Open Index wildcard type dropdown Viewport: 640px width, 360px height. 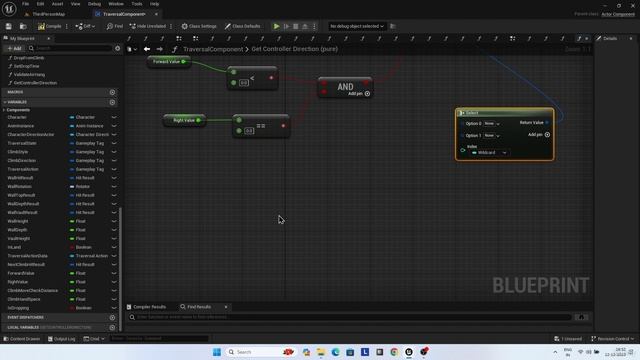click(x=489, y=153)
